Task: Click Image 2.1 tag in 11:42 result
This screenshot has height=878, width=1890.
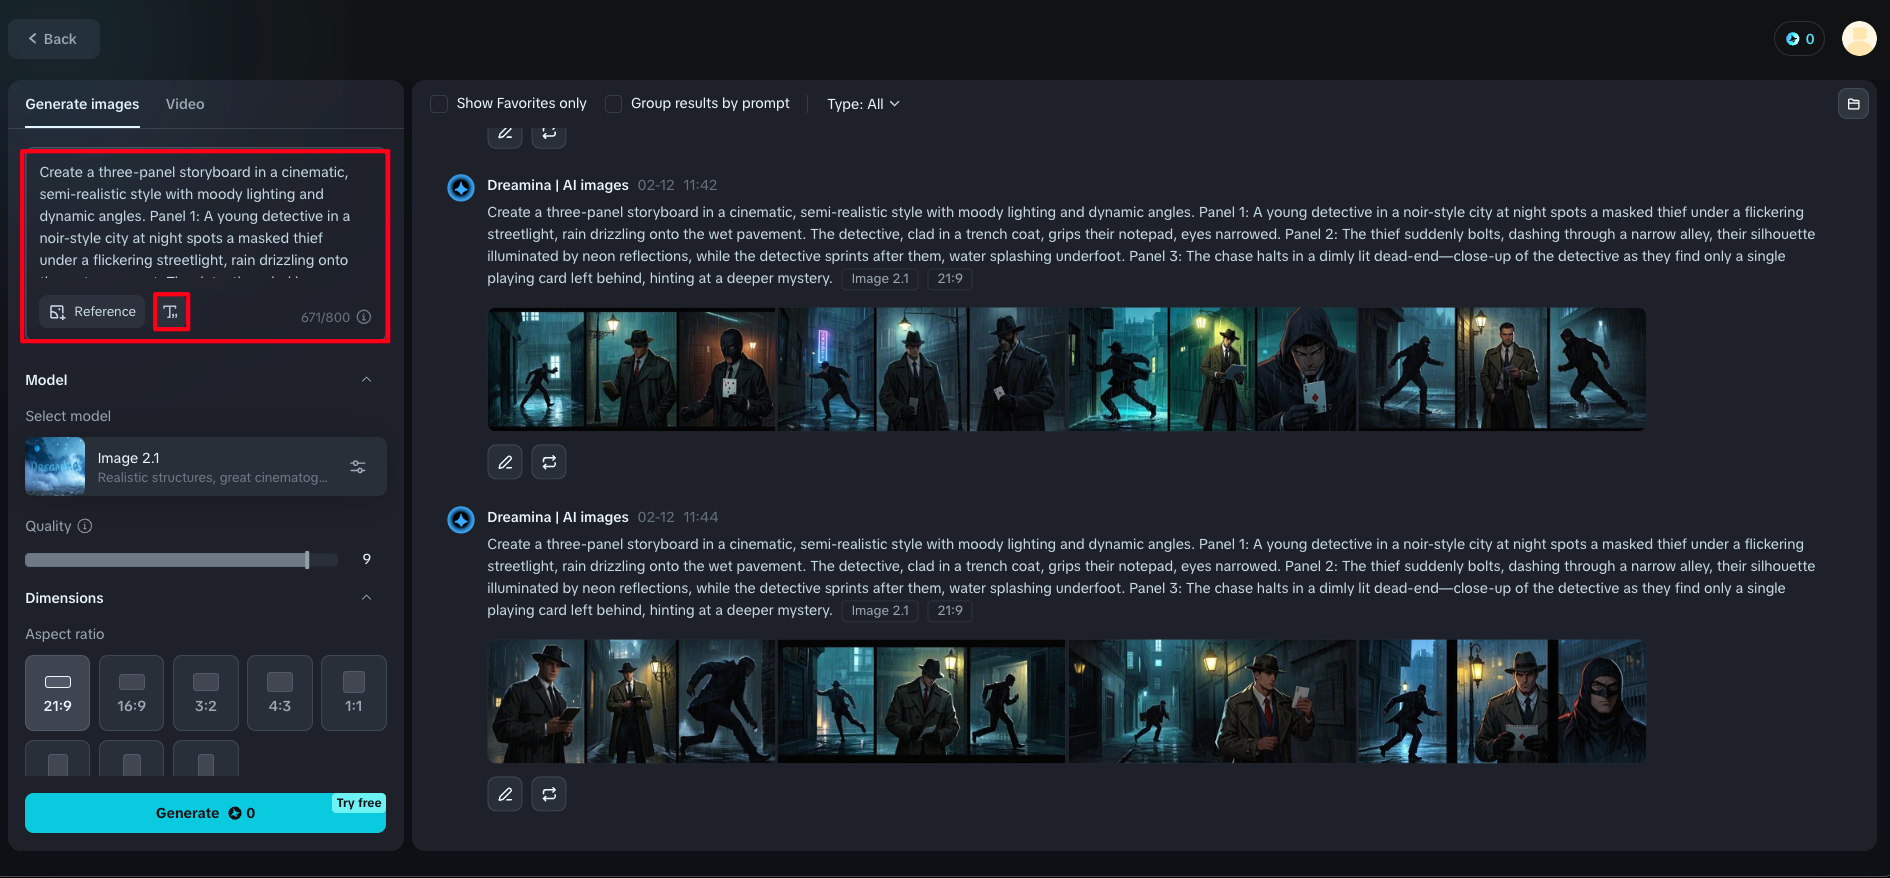Action: [880, 279]
